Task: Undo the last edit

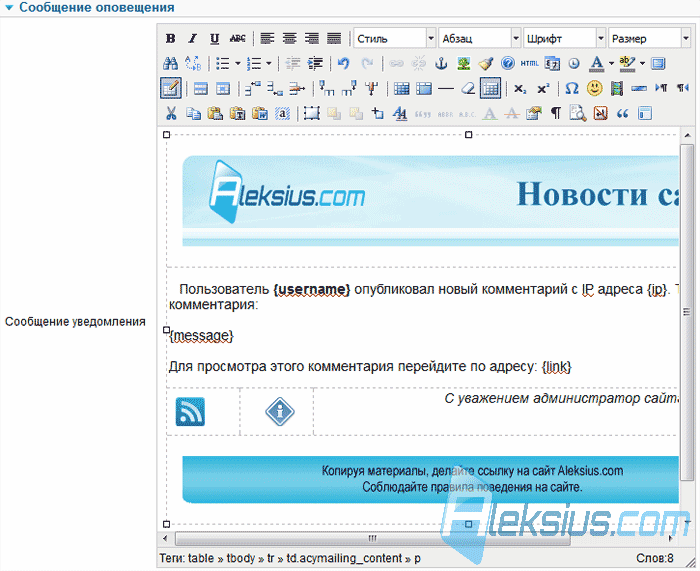Action: coord(343,63)
